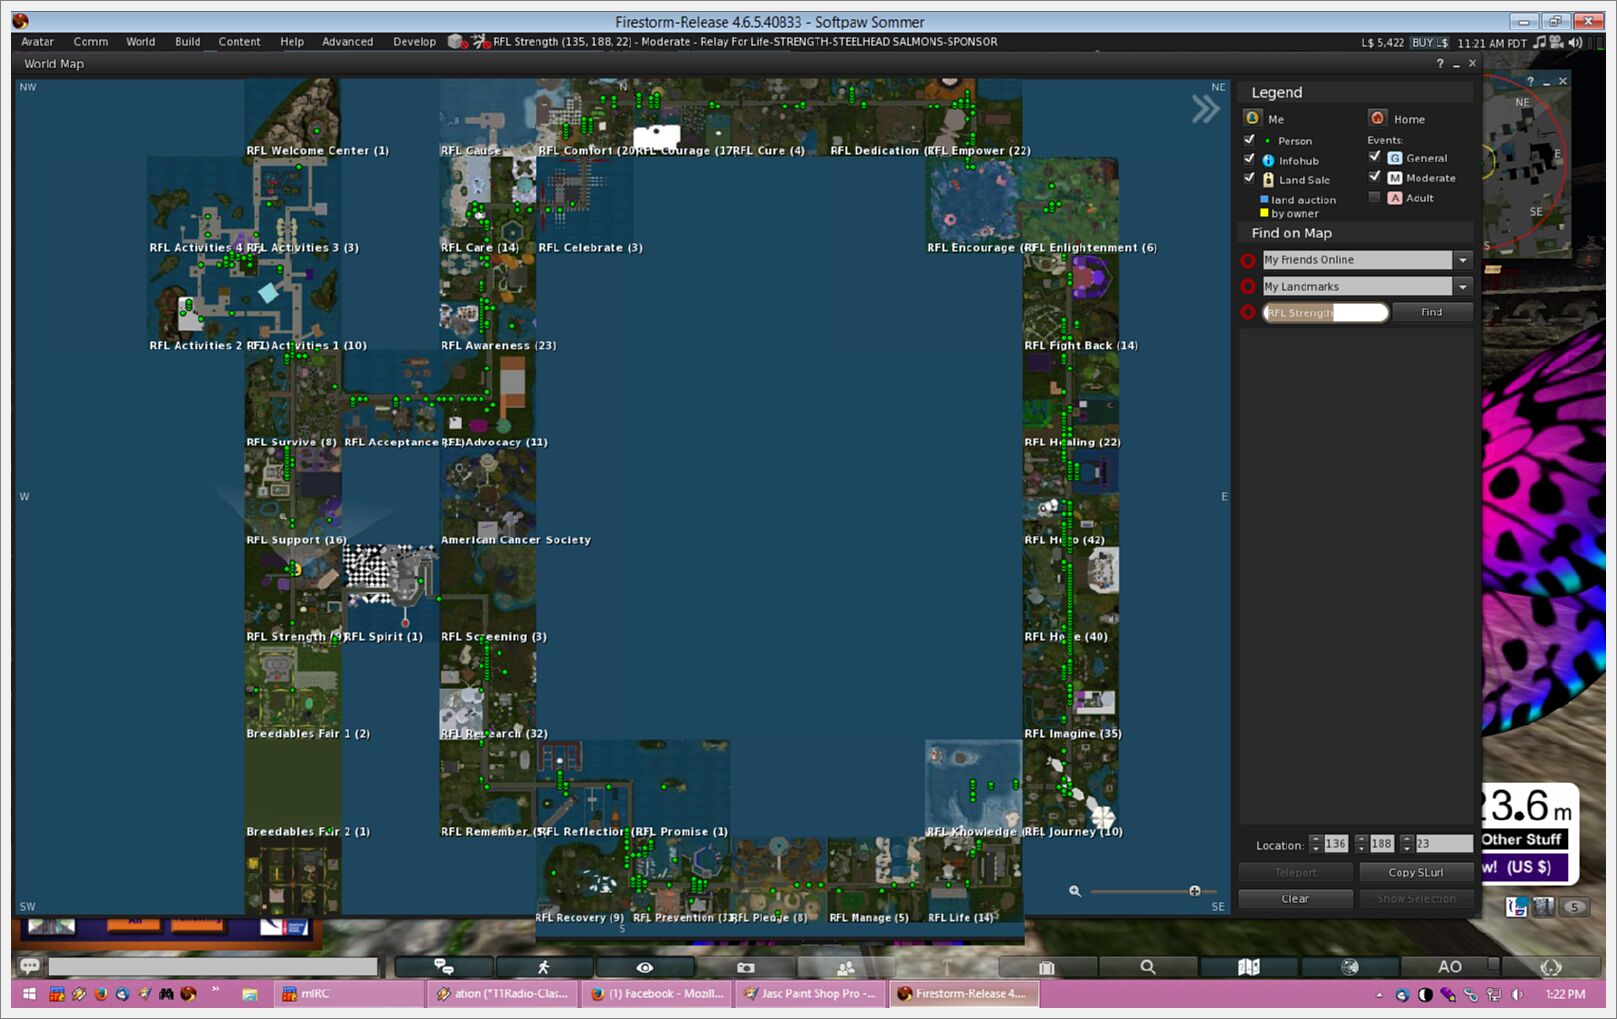
Task: Open the Advanced menu
Action: [x=347, y=42]
